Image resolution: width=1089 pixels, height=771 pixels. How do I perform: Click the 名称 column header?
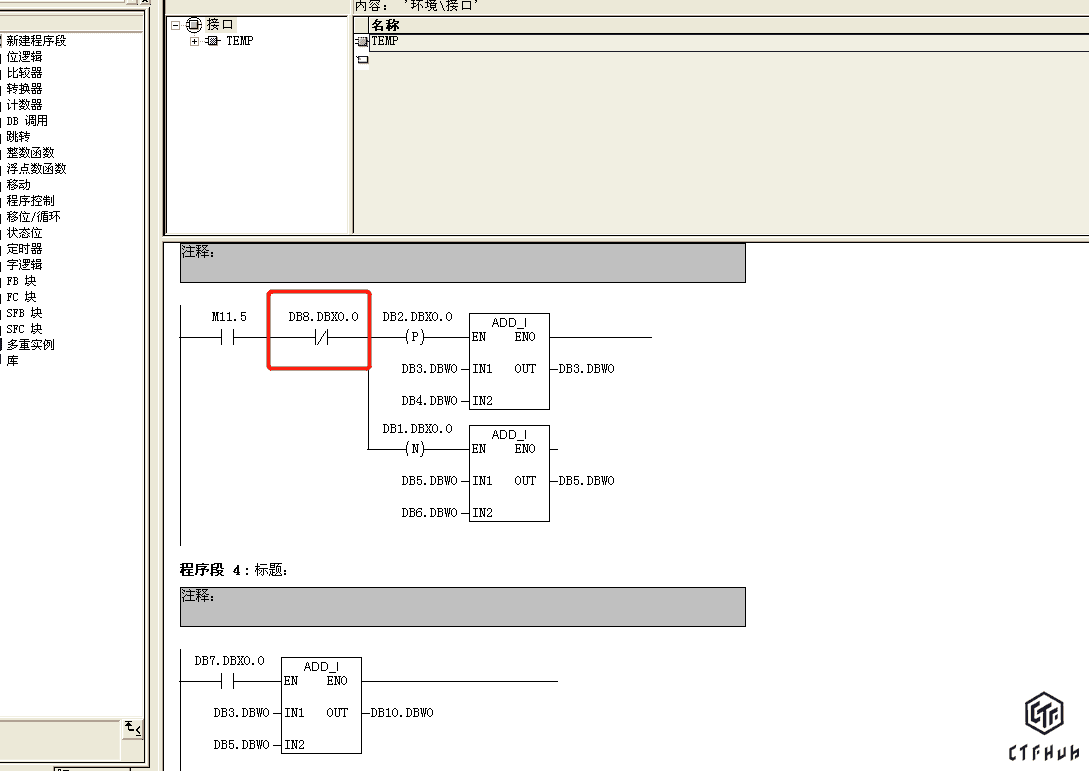click(x=385, y=25)
